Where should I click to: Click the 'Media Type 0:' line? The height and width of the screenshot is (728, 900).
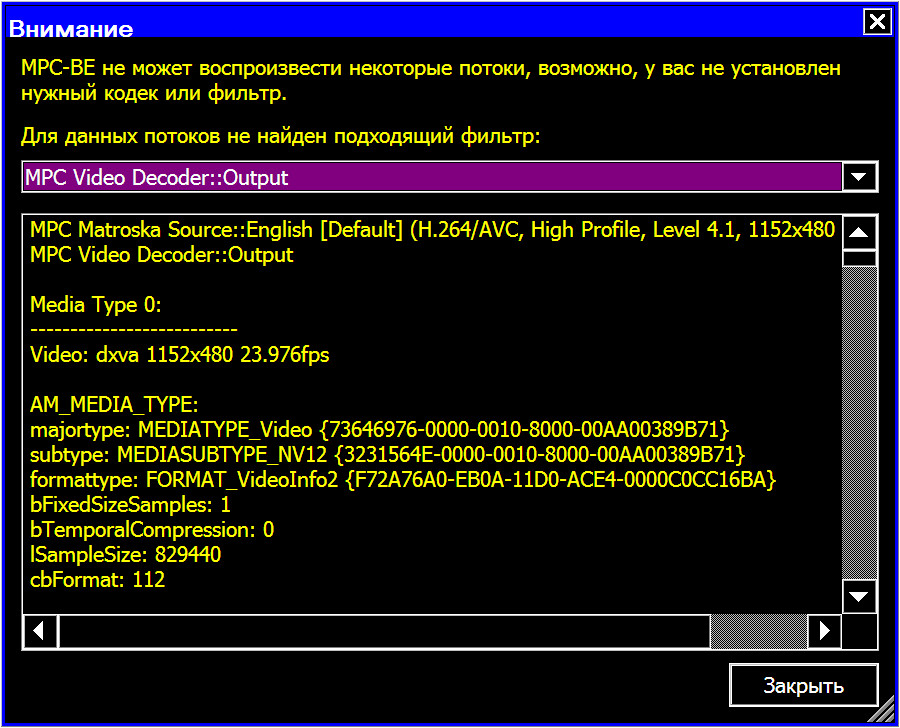tap(95, 305)
